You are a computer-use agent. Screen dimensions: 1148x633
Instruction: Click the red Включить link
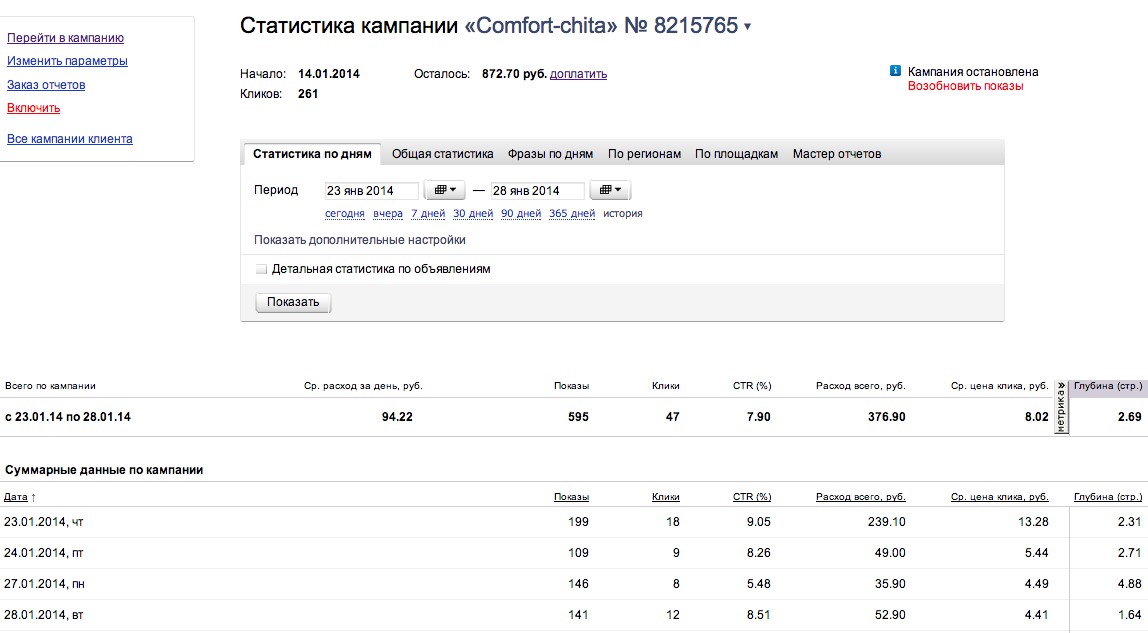pyautogui.click(x=33, y=108)
